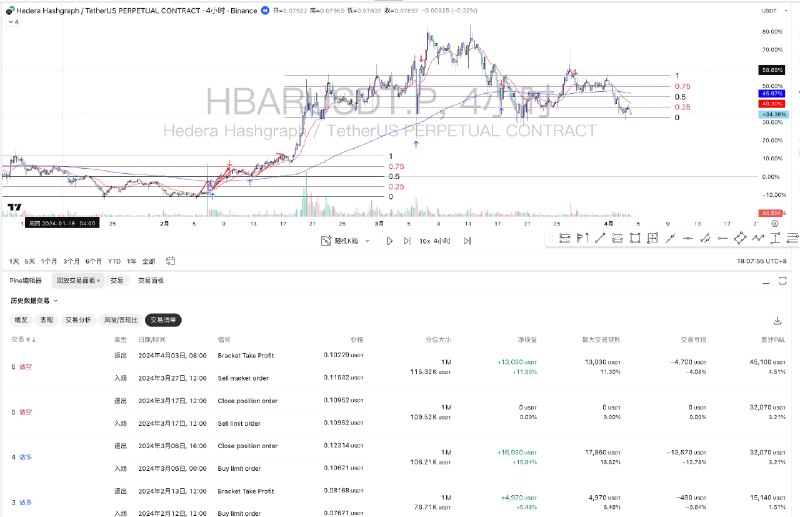Click the TradingView logo on chart
Screen dimensions: 800x517
[15, 208]
